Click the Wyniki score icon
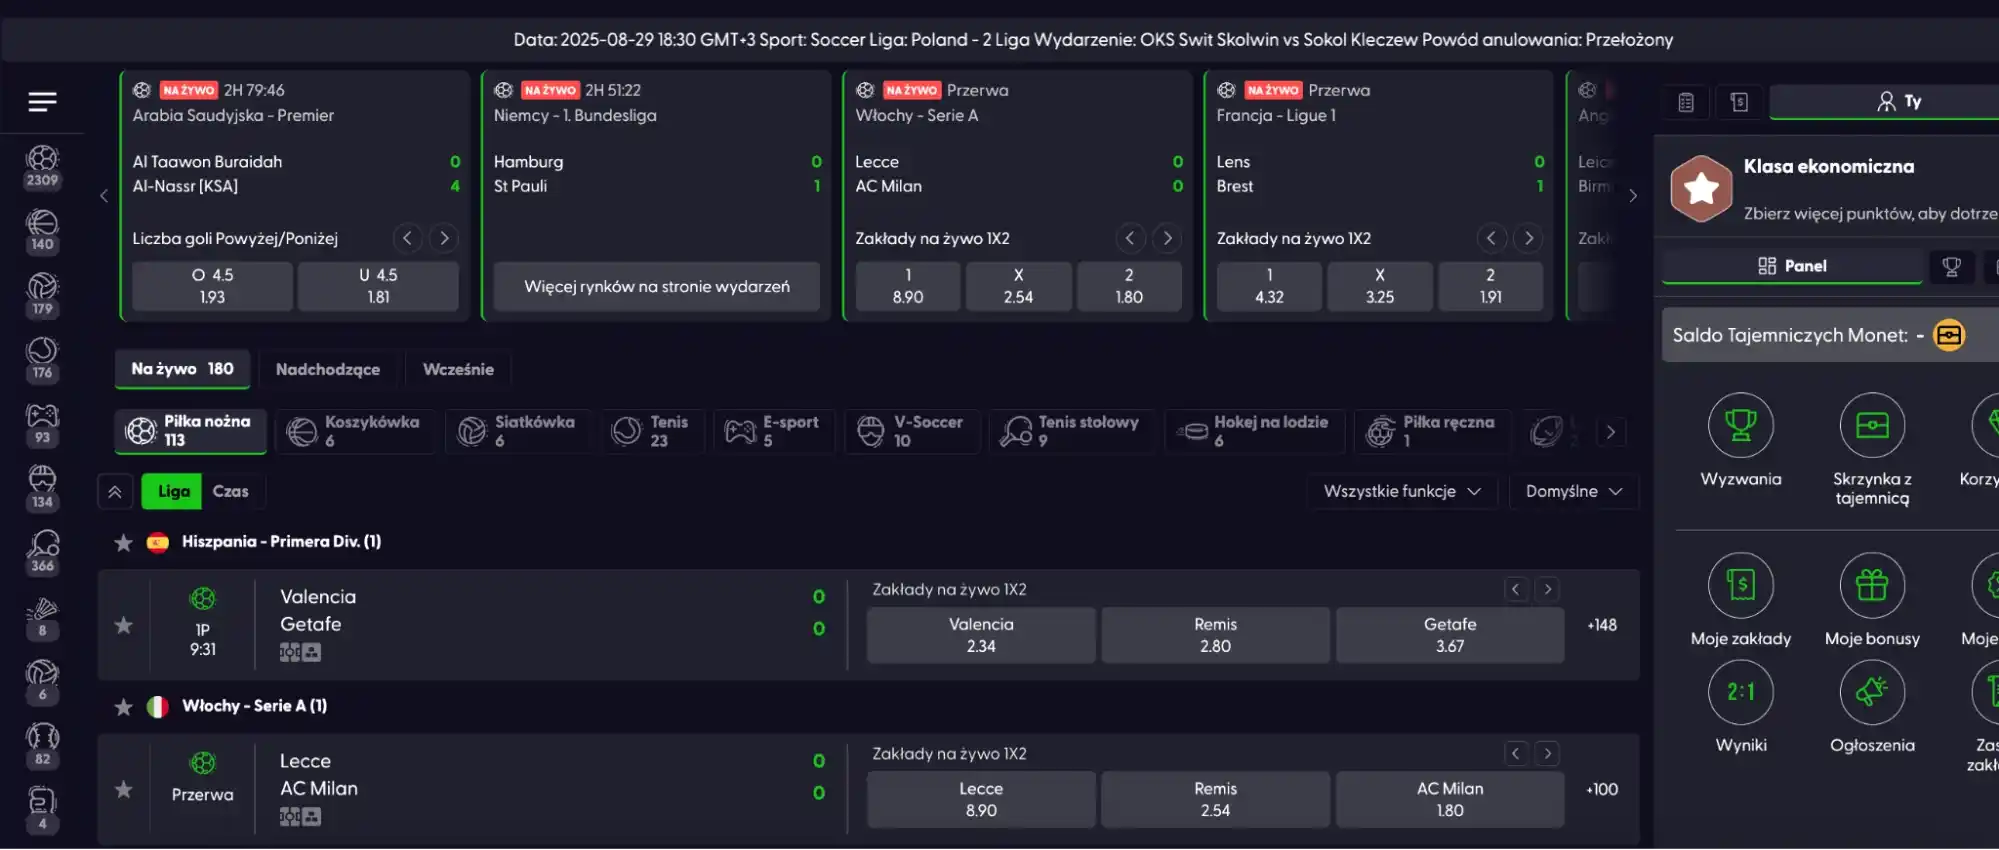1999x850 pixels. coord(1740,692)
